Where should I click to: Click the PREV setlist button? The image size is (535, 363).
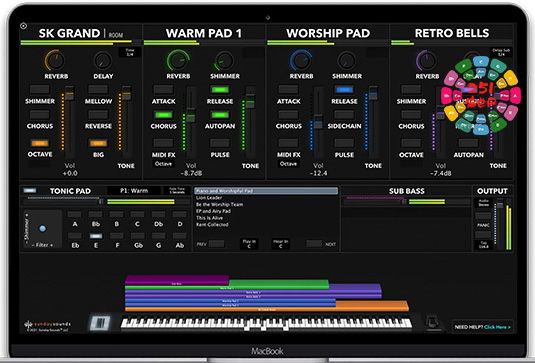(217, 244)
